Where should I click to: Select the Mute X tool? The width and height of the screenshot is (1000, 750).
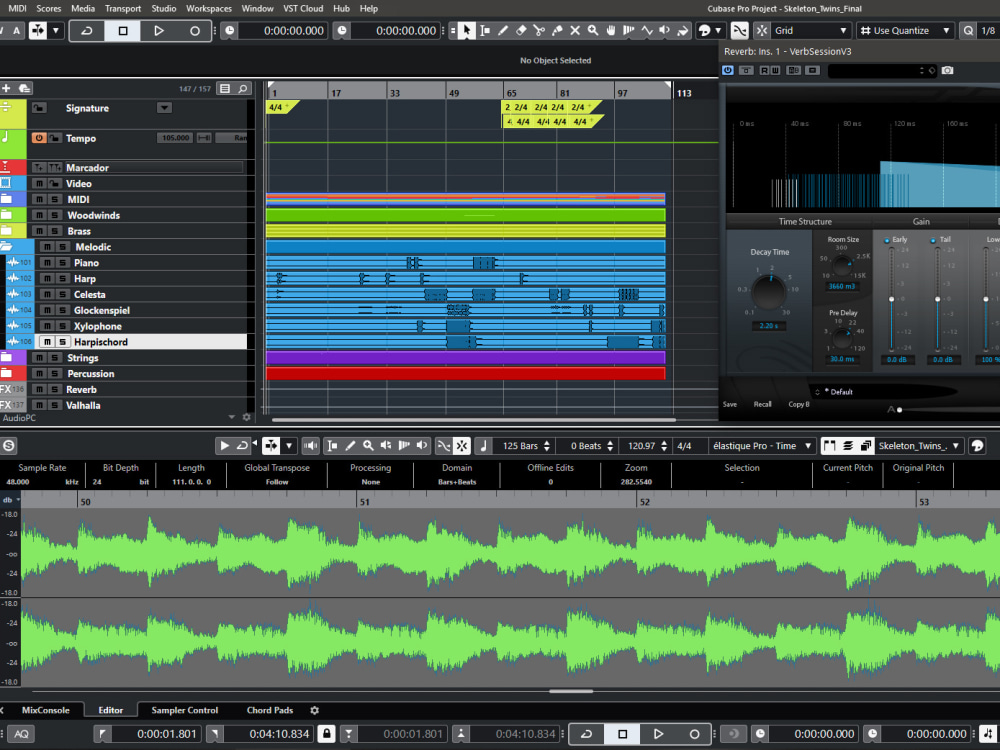(575, 31)
